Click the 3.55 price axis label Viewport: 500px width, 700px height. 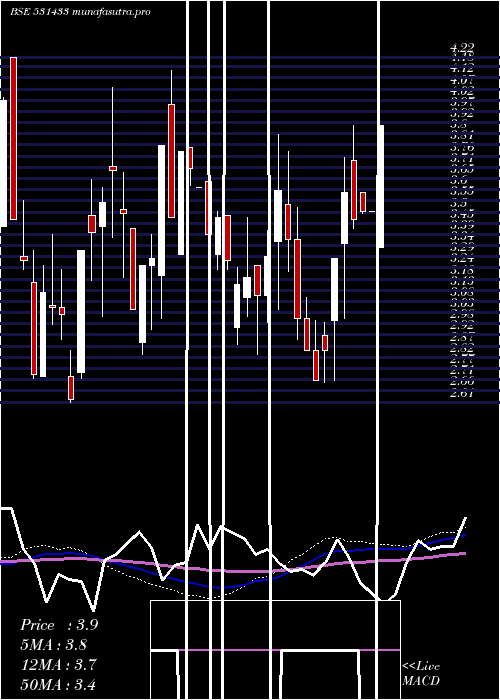click(462, 192)
